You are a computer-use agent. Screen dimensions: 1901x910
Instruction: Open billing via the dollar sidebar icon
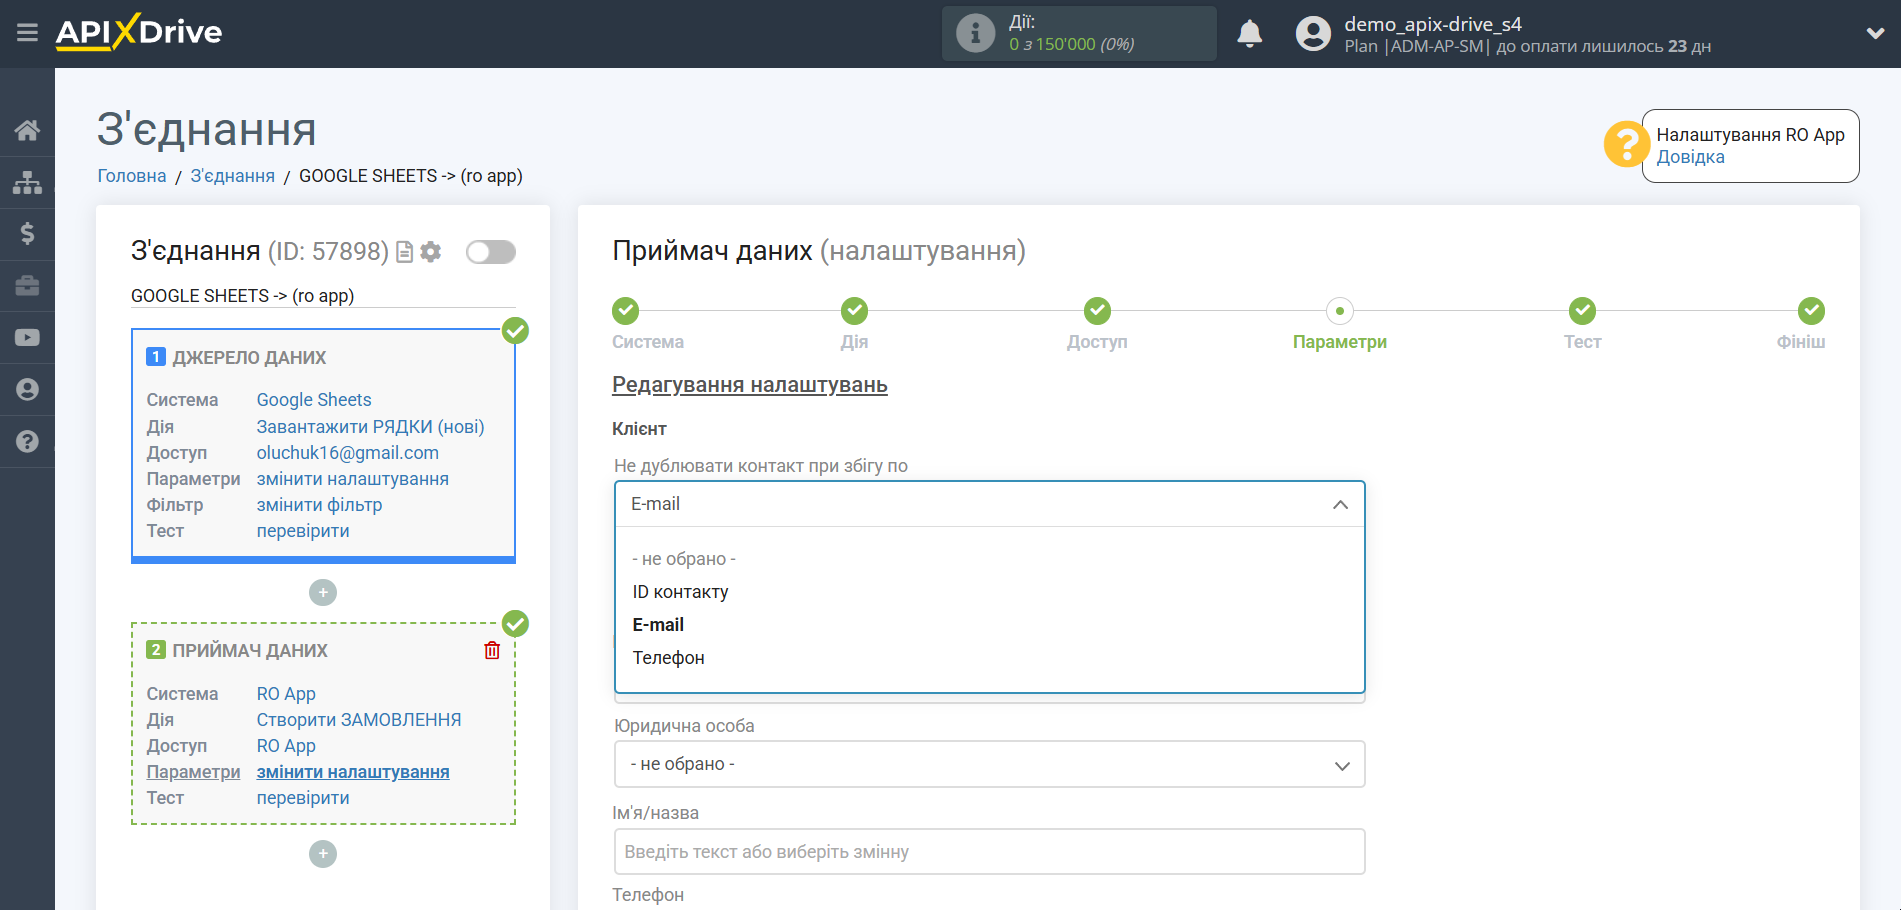tap(27, 233)
